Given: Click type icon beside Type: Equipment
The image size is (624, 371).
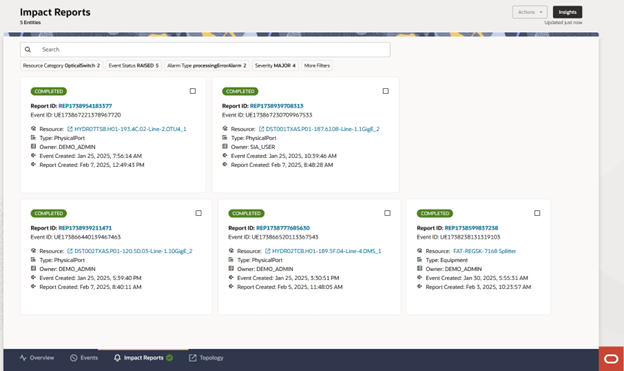Looking at the screenshot, I should click(419, 260).
